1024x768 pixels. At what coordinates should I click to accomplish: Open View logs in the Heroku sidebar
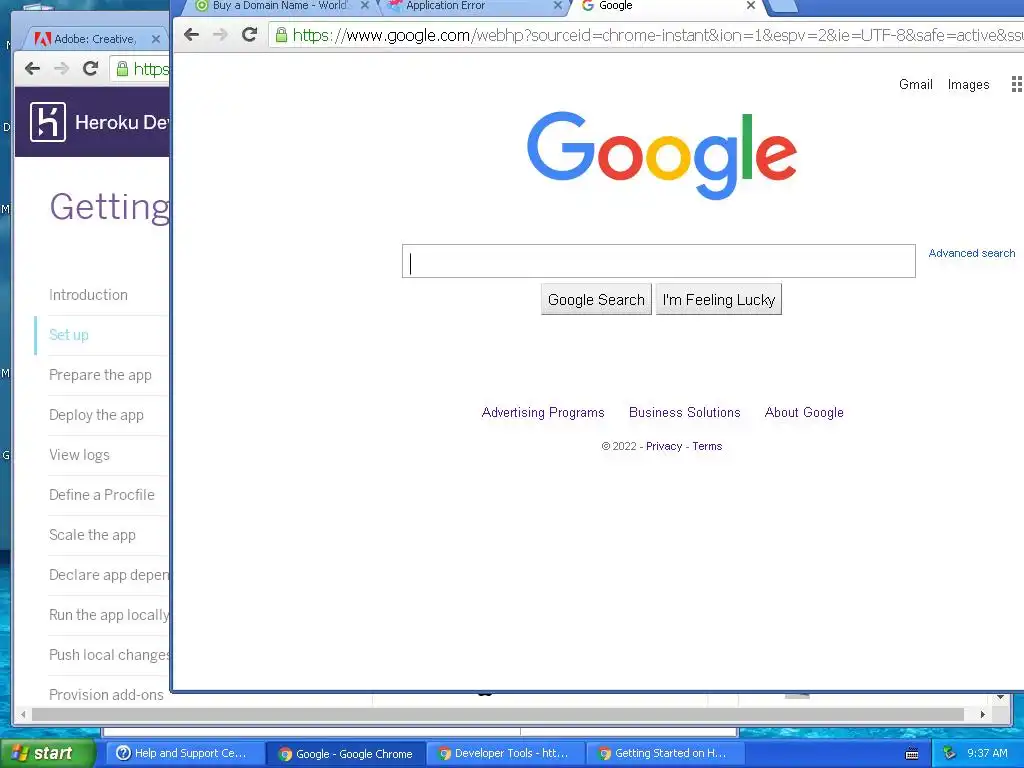click(79, 455)
